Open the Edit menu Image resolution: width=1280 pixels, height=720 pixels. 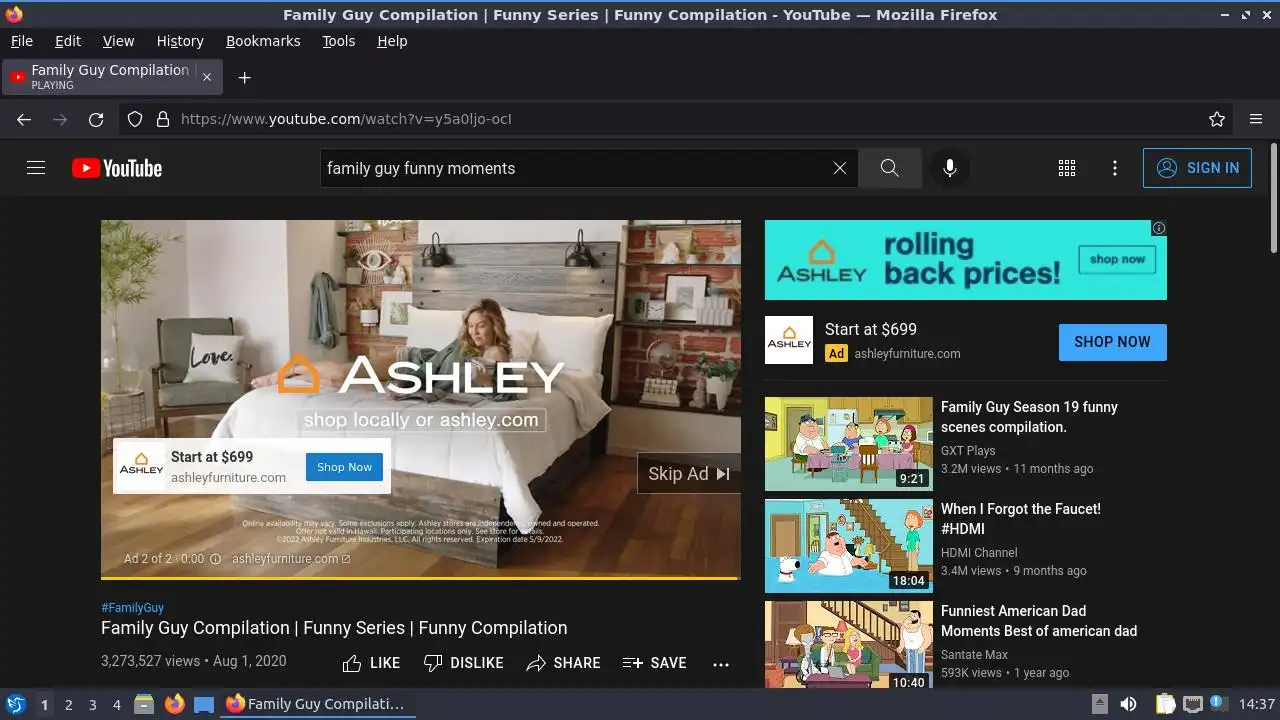68,41
